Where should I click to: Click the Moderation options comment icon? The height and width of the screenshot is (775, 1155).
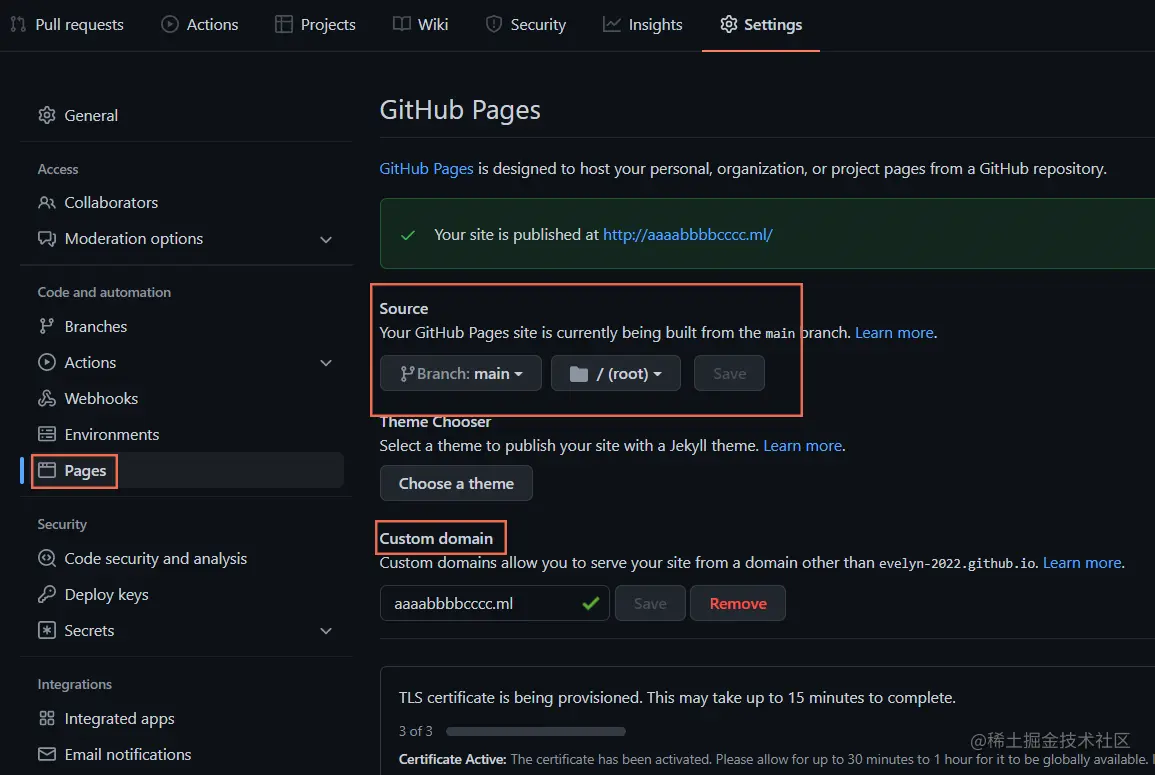[47, 239]
